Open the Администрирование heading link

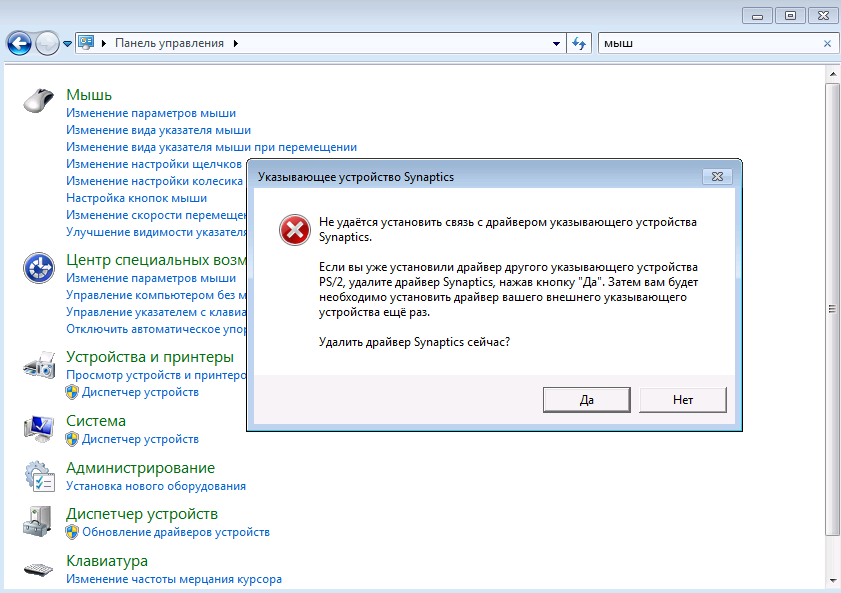pos(141,468)
